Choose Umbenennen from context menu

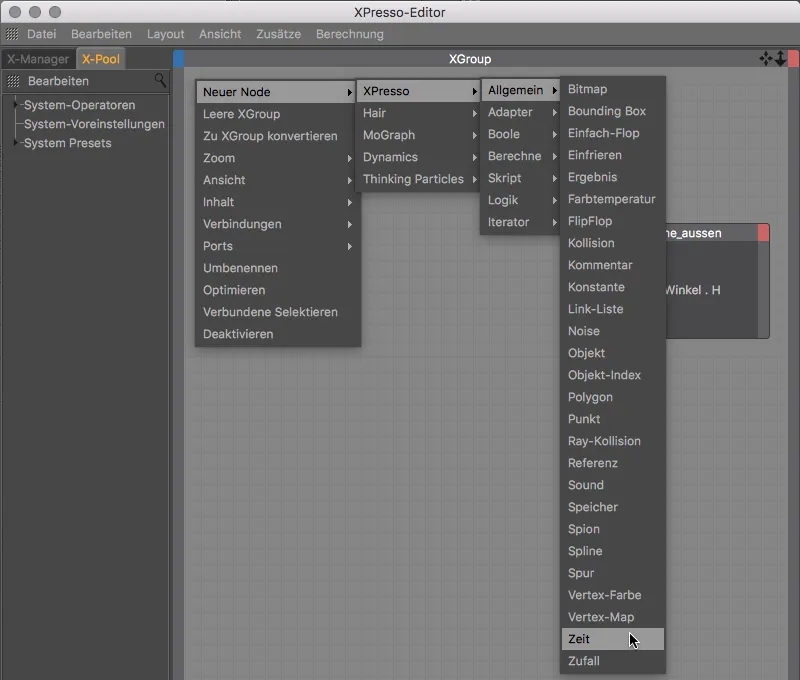[277, 268]
